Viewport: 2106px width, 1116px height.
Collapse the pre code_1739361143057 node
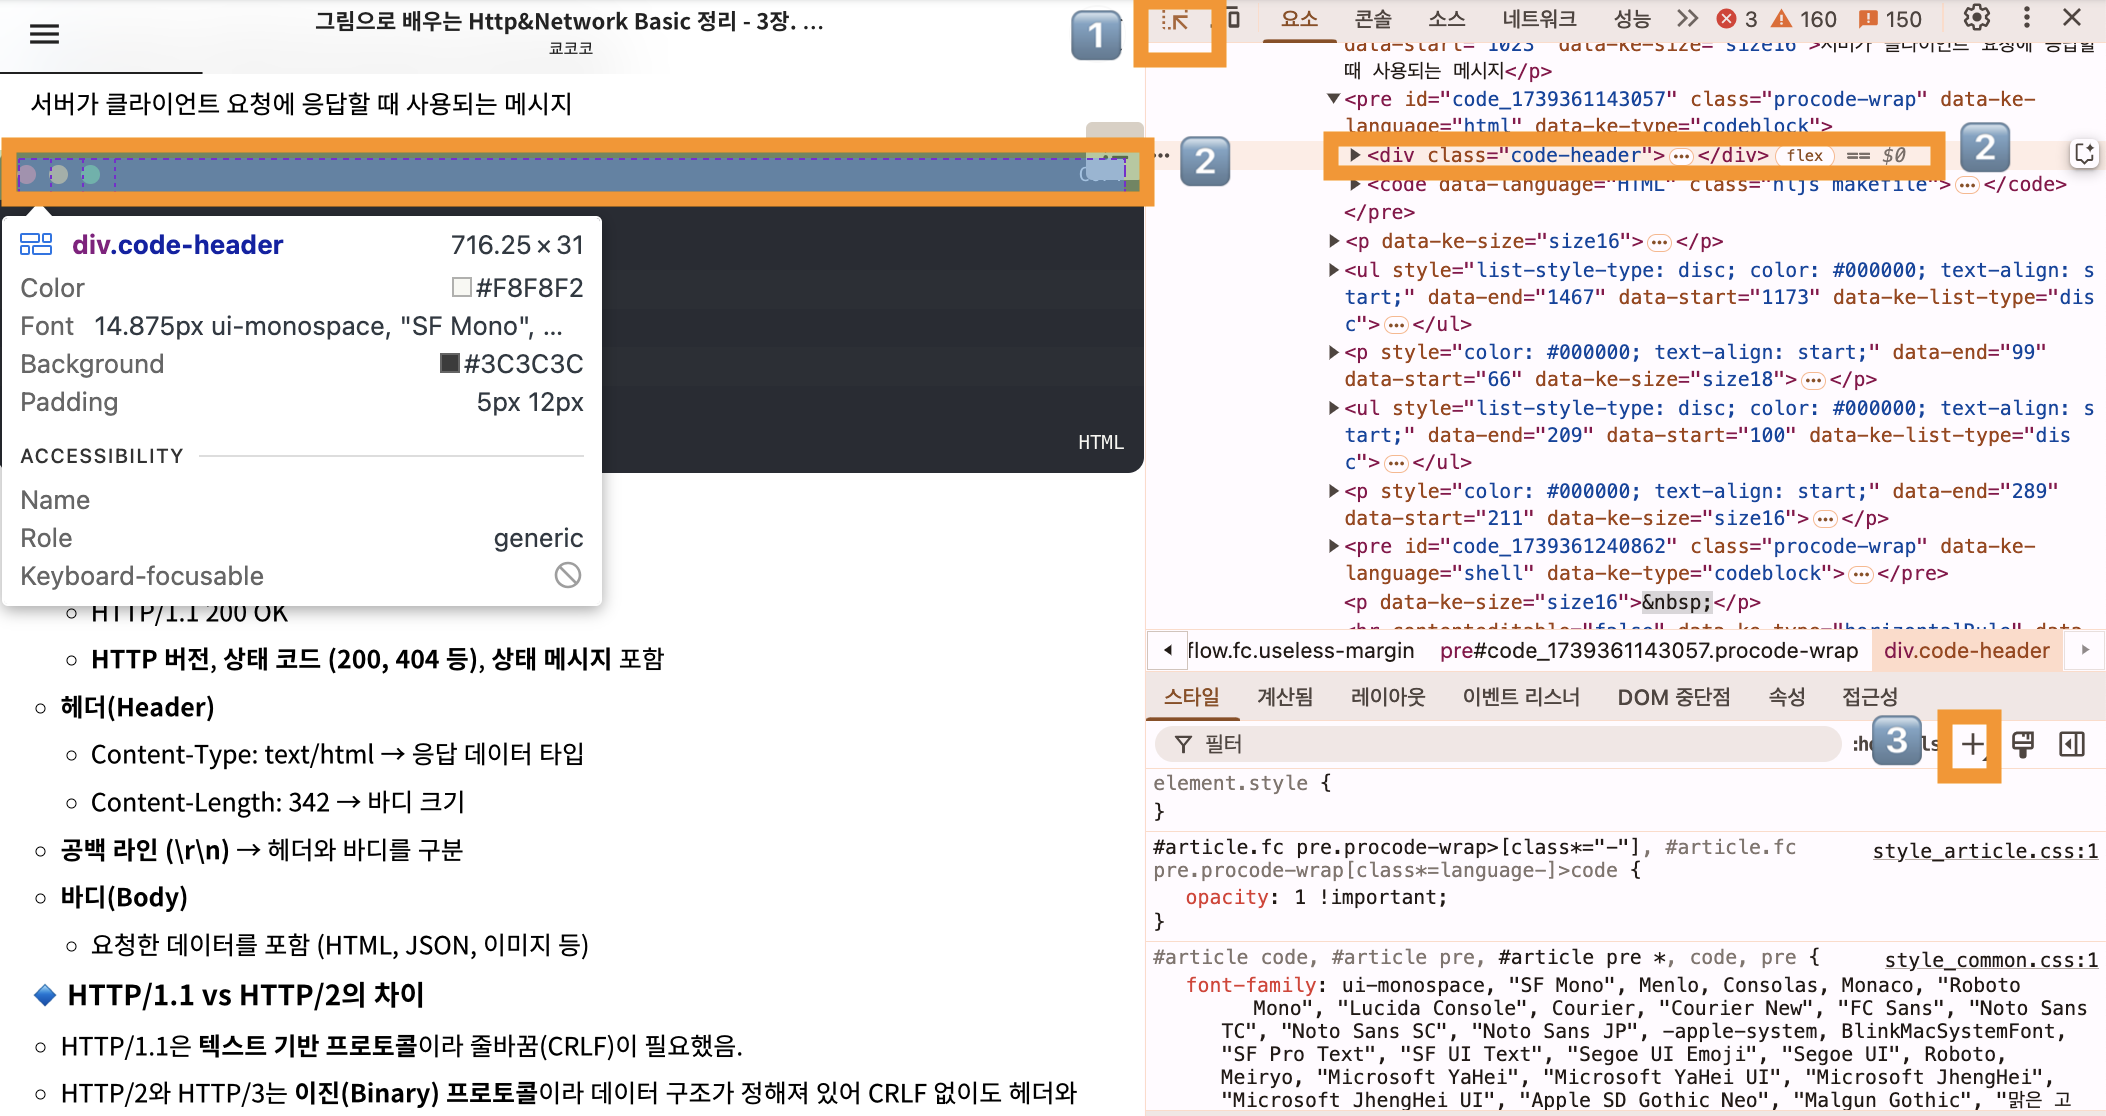[x=1333, y=99]
